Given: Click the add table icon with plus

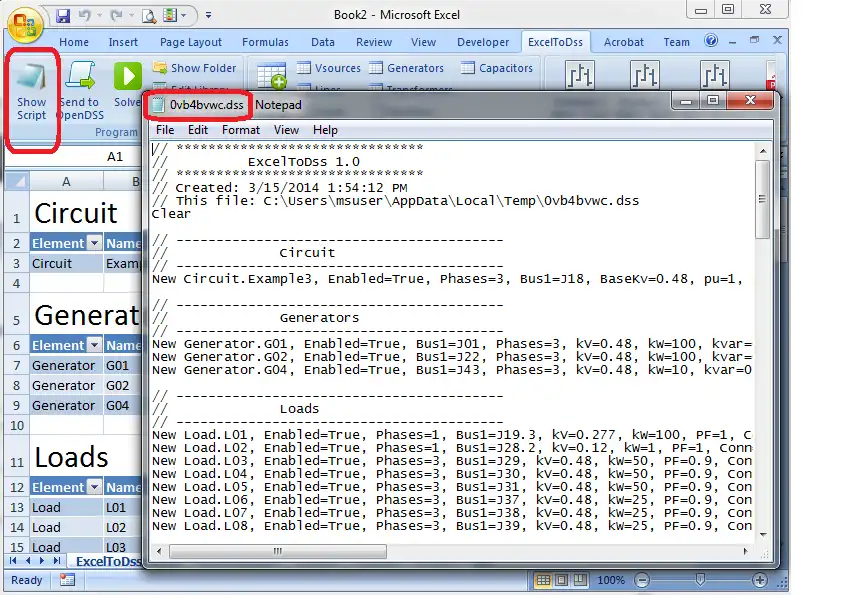Looking at the screenshot, I should (271, 76).
